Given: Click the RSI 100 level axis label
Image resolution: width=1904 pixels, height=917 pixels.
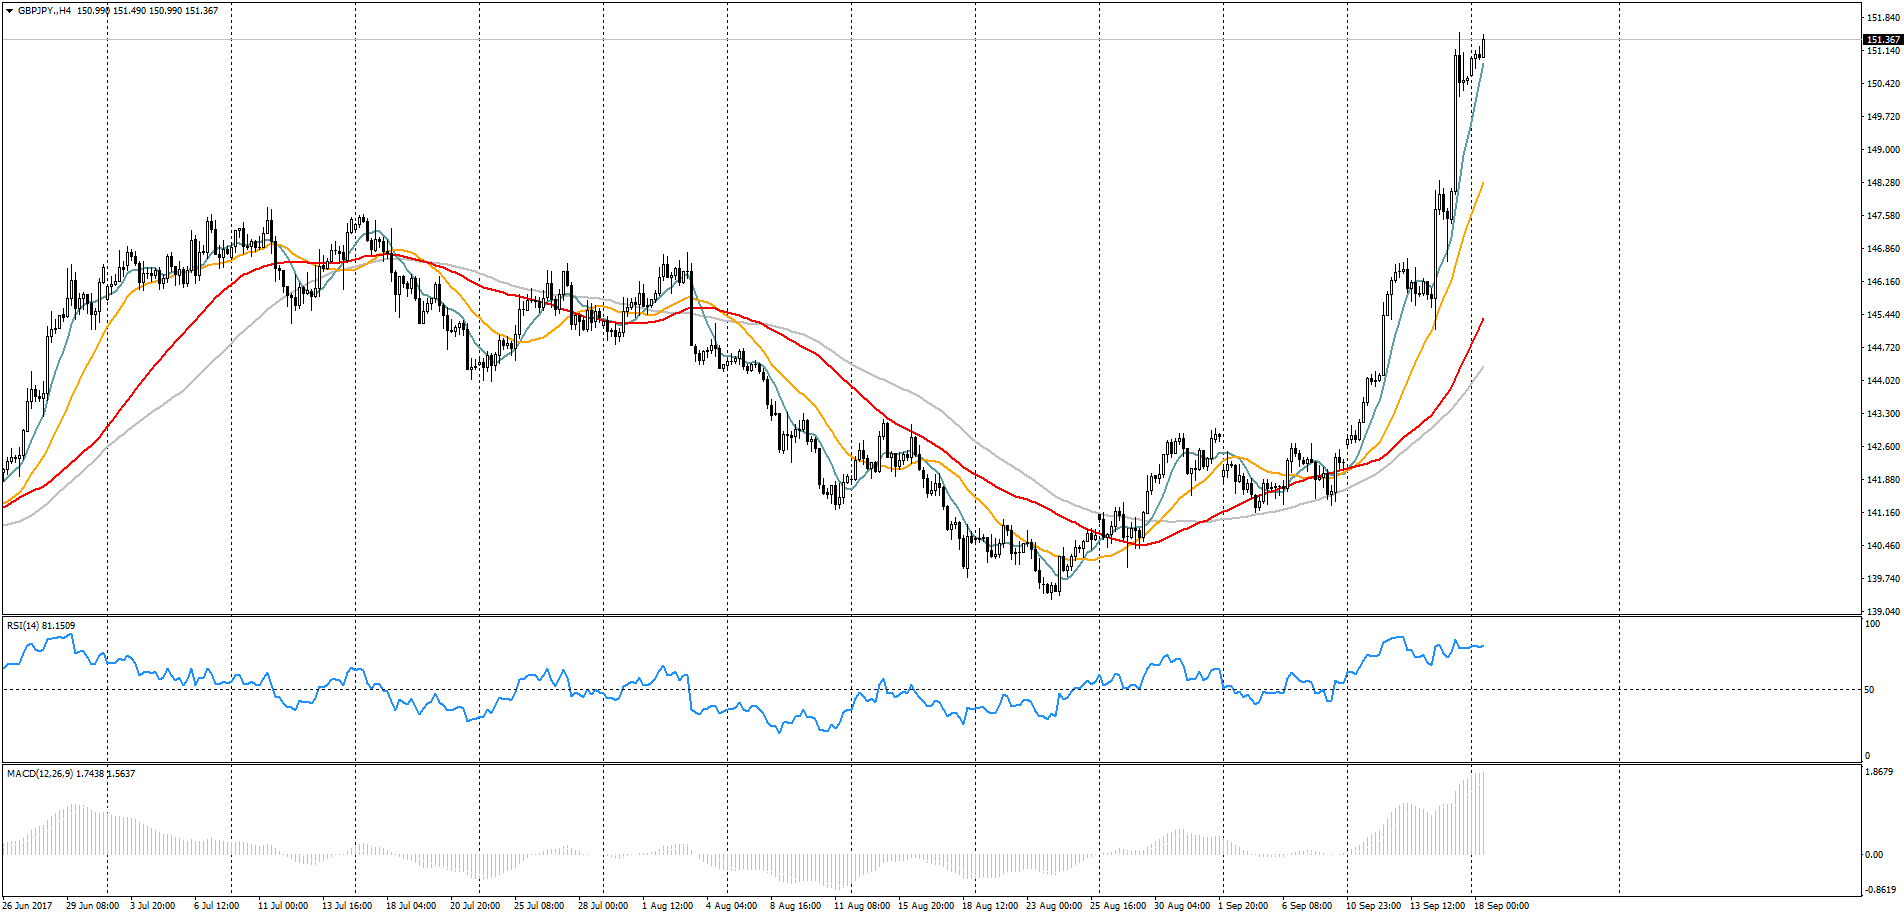Looking at the screenshot, I should click(1872, 624).
